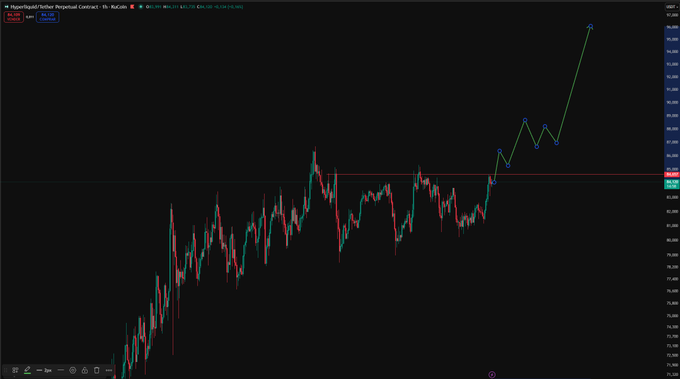This screenshot has height=379, width=680.
Task: Click the red KuCoin flag icon
Action: 132,7
